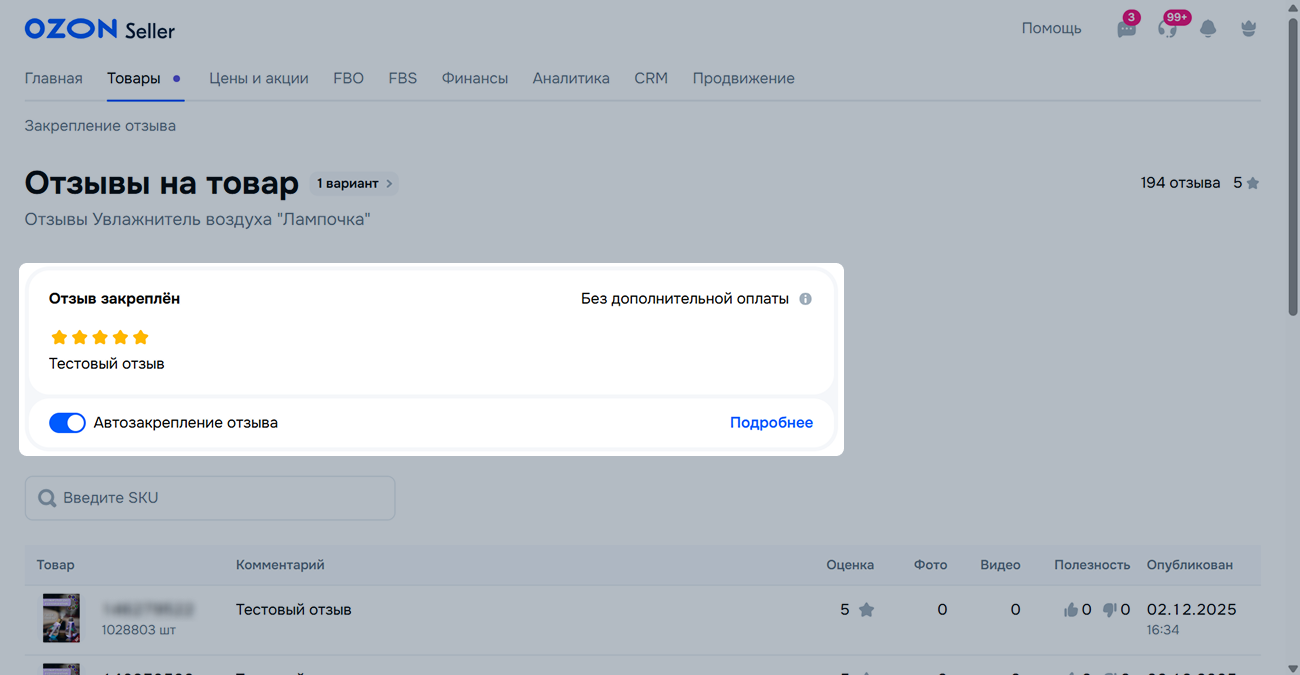Disable the 'Автозакрепление отзыва' toggle
Image resolution: width=1300 pixels, height=675 pixels.
(67, 423)
